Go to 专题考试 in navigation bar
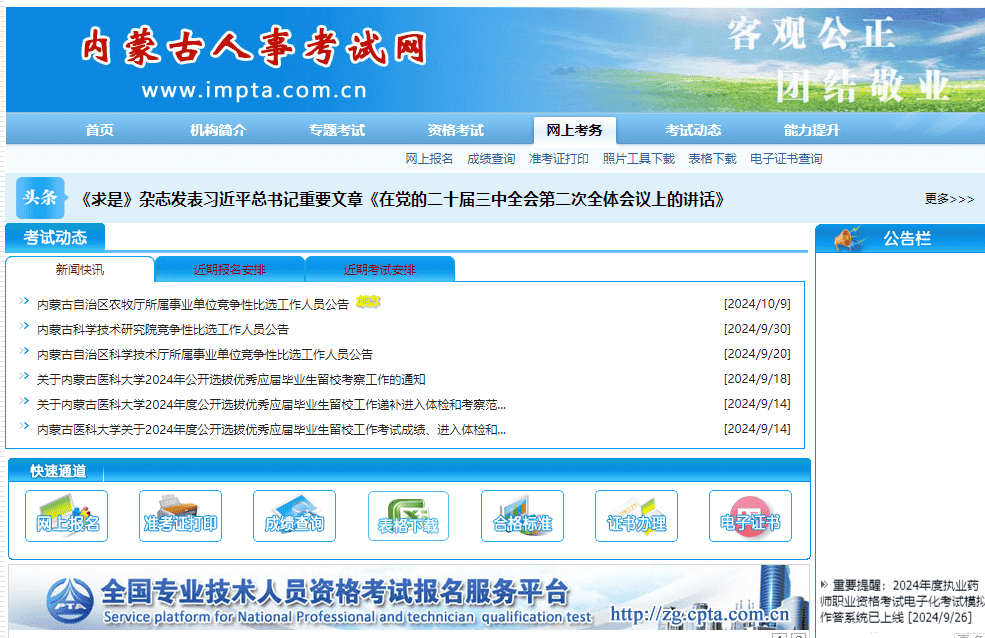 point(337,130)
